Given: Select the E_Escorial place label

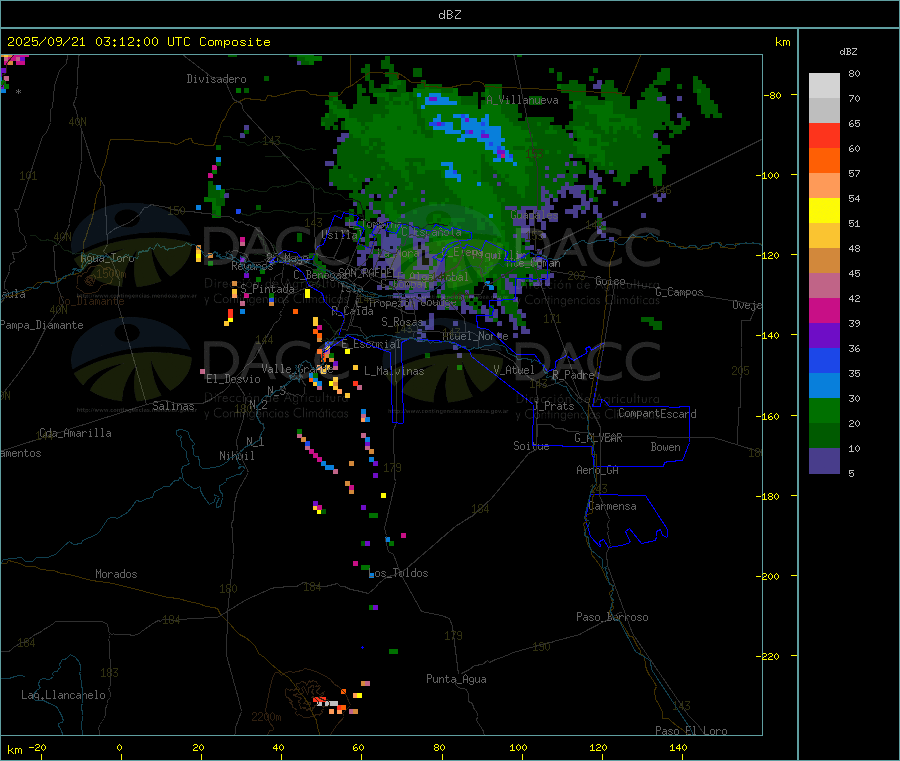Looking at the screenshot, I should click(x=371, y=344).
